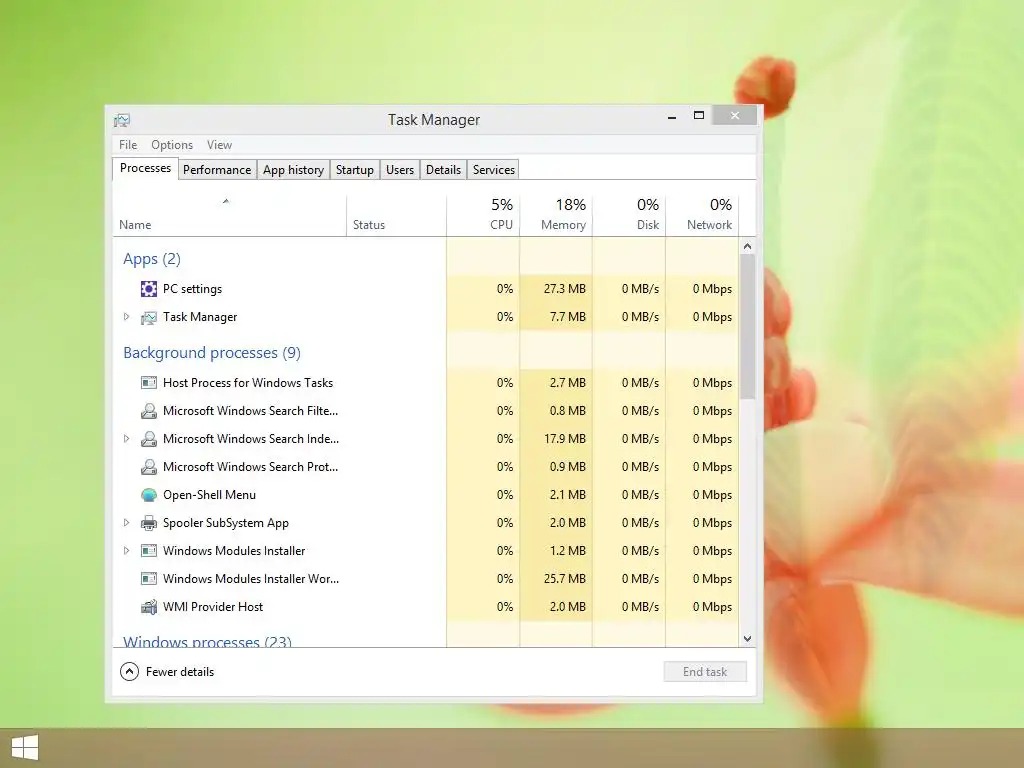This screenshot has height=768, width=1024.
Task: Switch to the App history tab
Action: [x=293, y=170]
